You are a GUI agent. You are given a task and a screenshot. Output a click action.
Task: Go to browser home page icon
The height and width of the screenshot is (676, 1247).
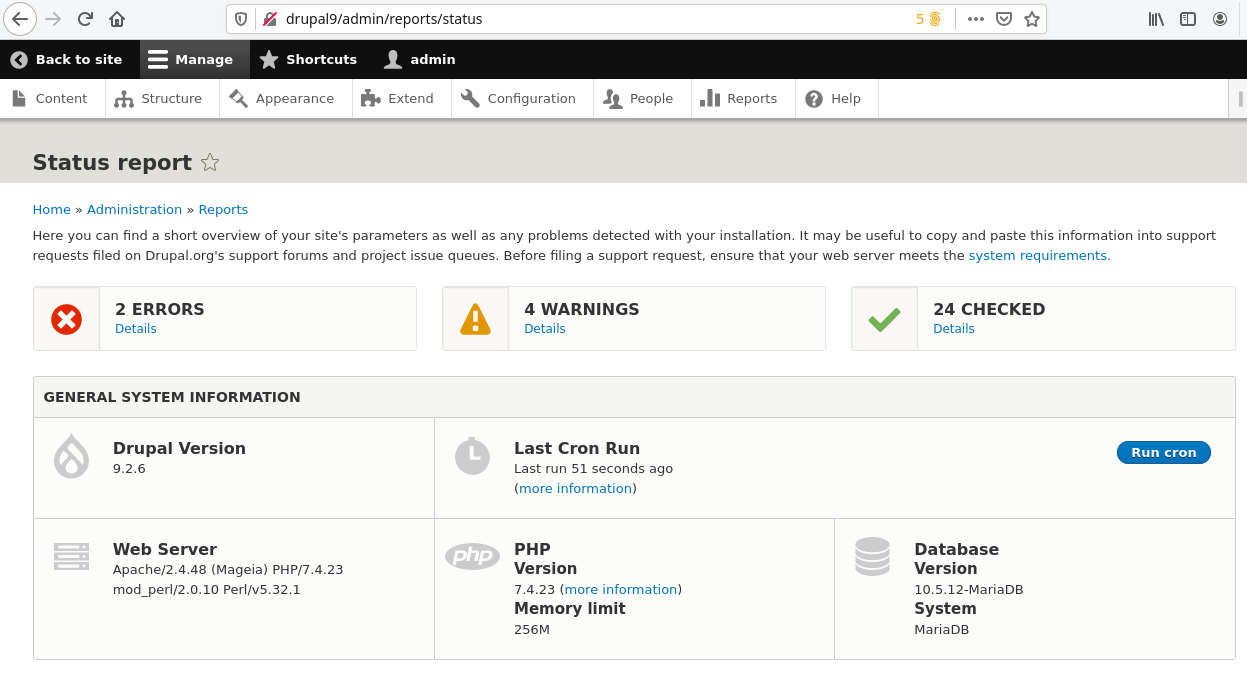pos(117,19)
